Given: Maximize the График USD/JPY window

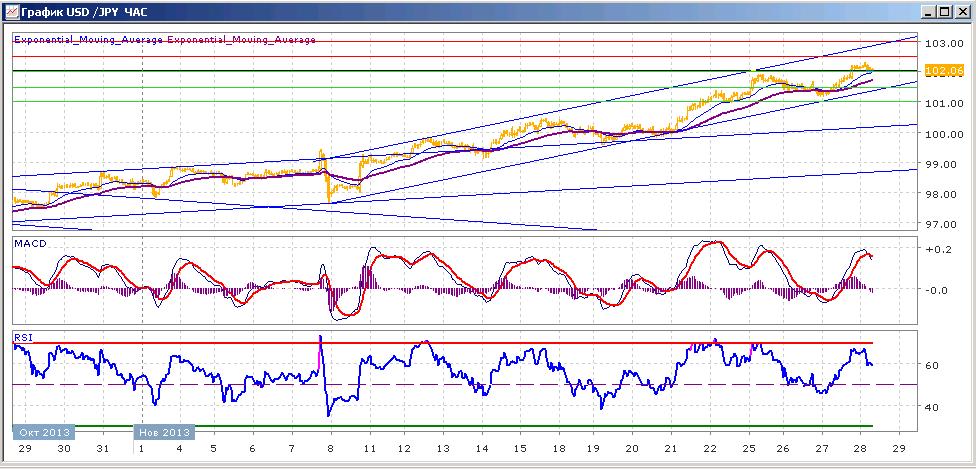Looking at the screenshot, I should (x=944, y=11).
